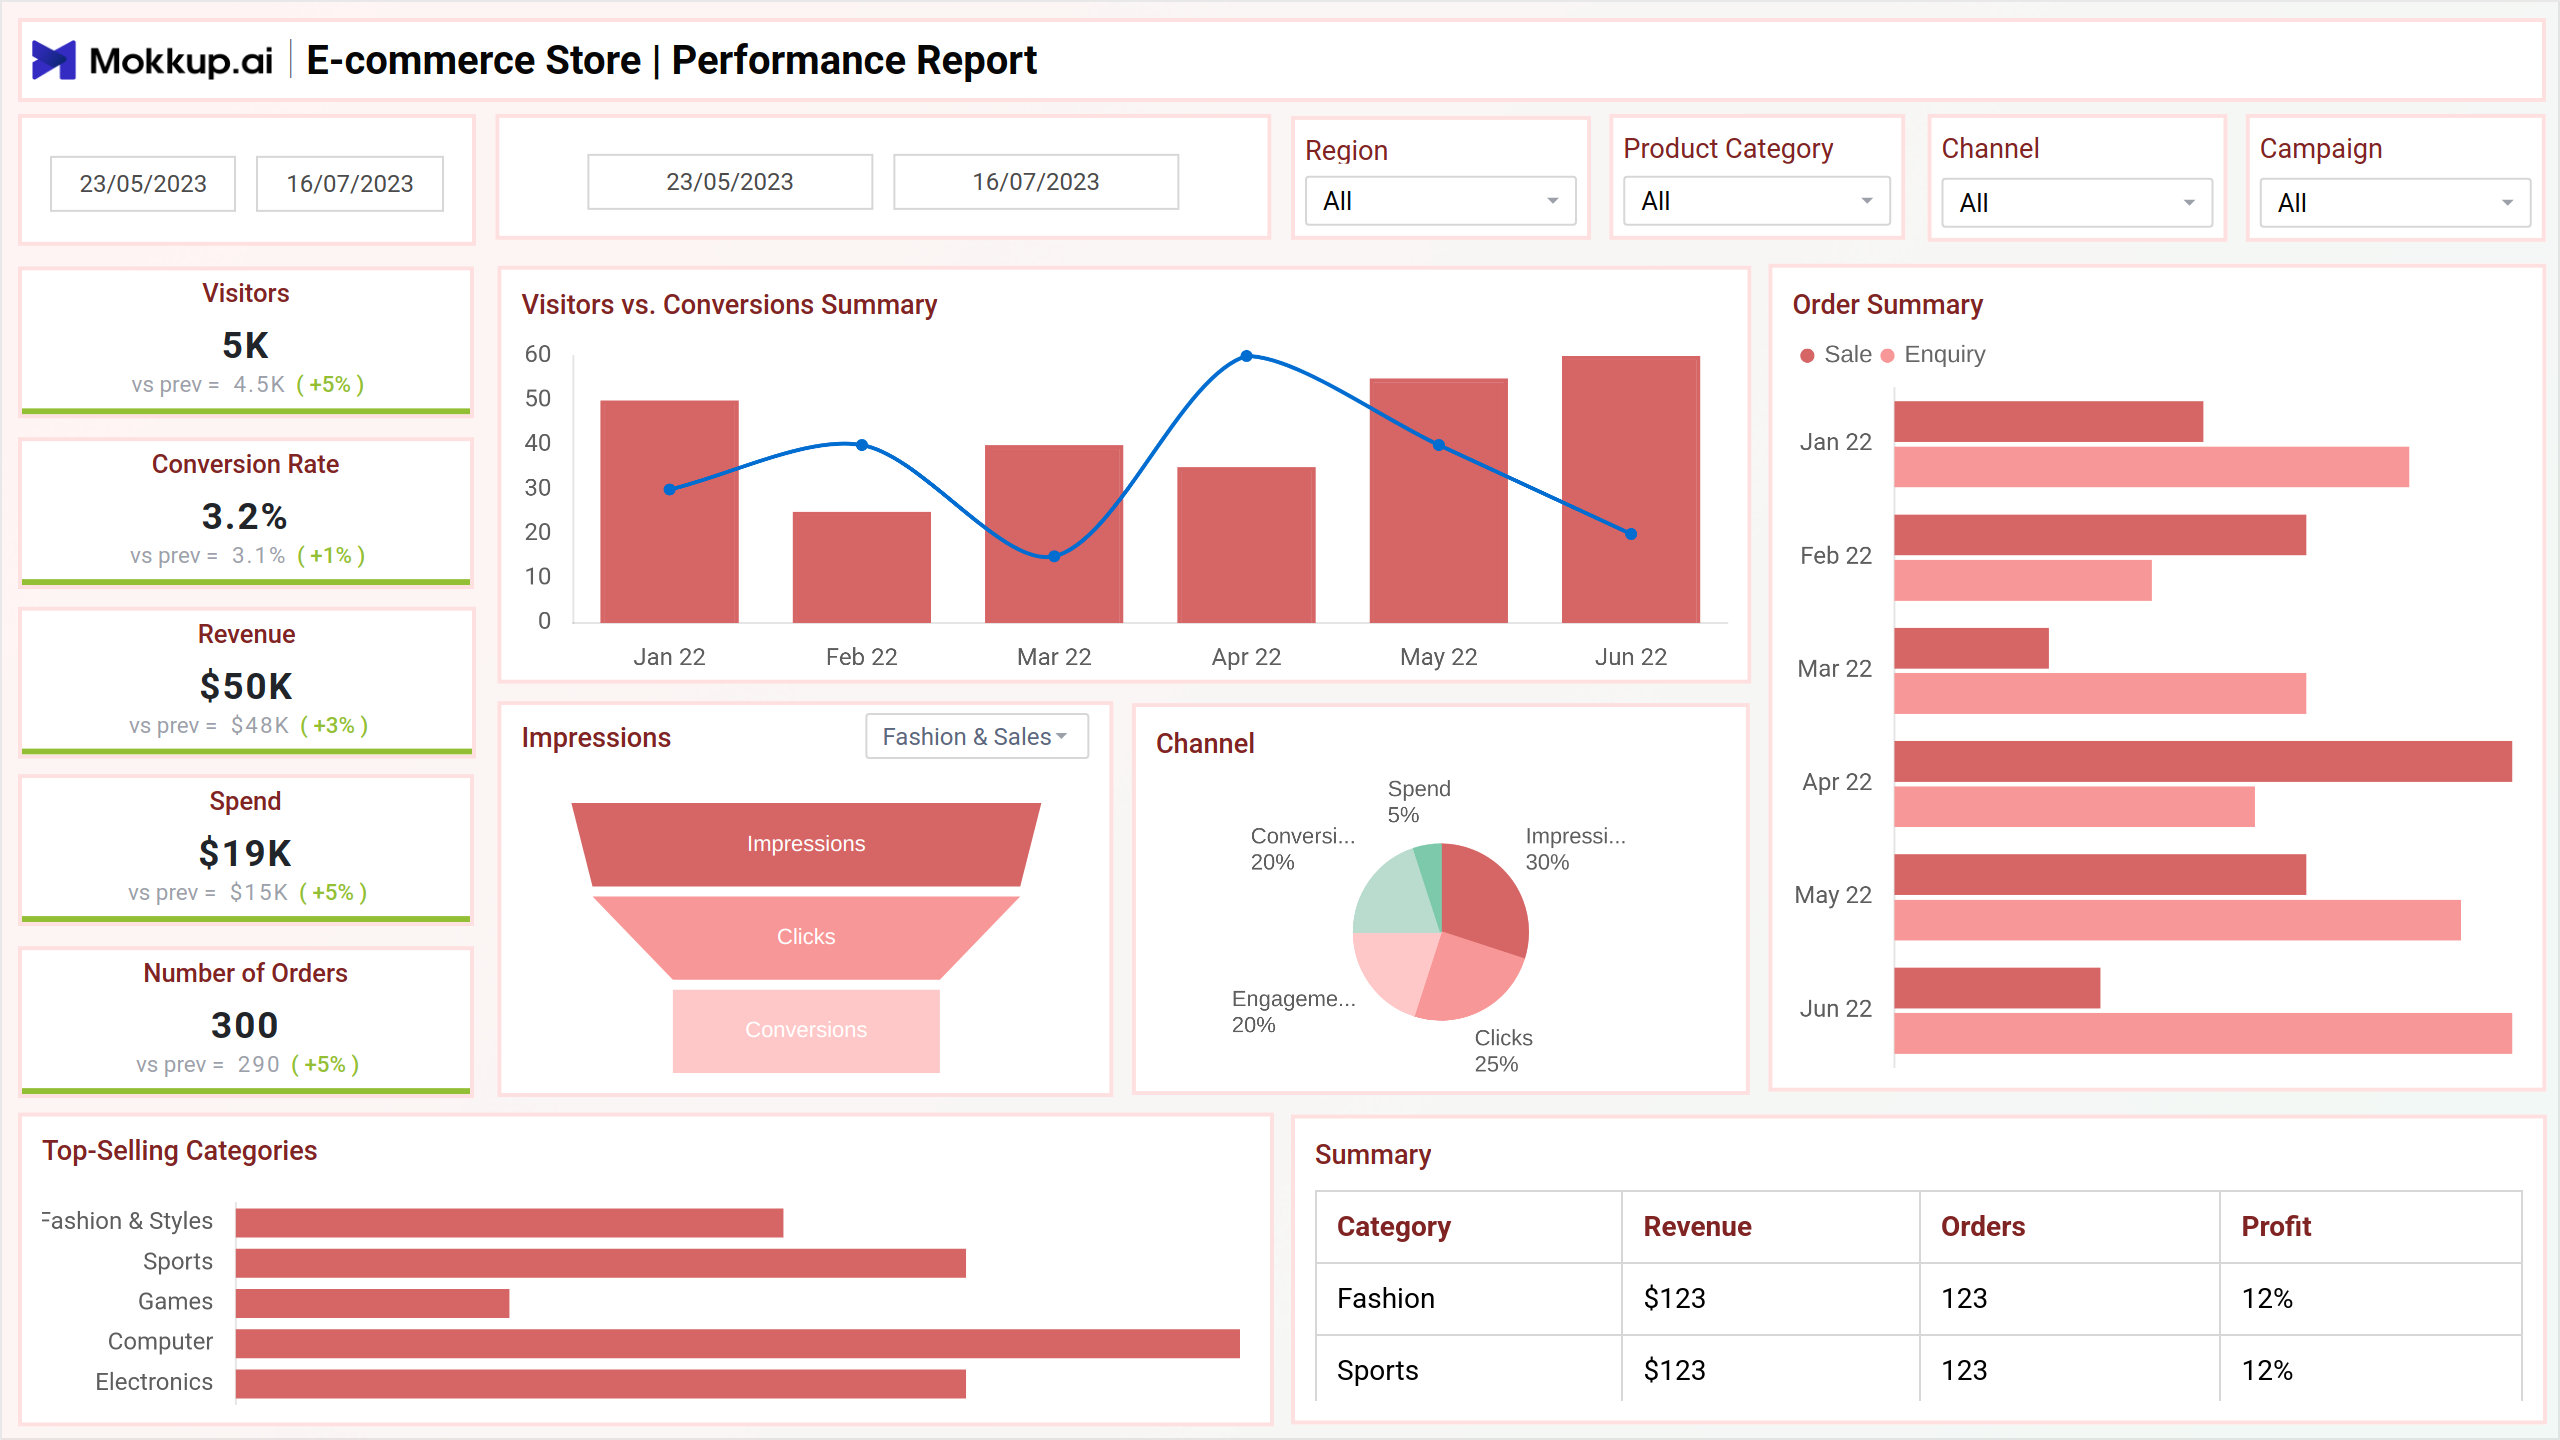Click the Mokkup.ai logo icon
Image resolution: width=2560 pixels, height=1440 pixels.
pyautogui.click(x=54, y=60)
